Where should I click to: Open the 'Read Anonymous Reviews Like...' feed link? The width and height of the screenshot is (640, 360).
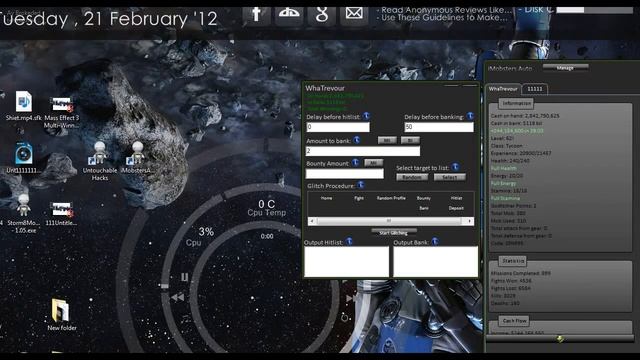tap(444, 10)
